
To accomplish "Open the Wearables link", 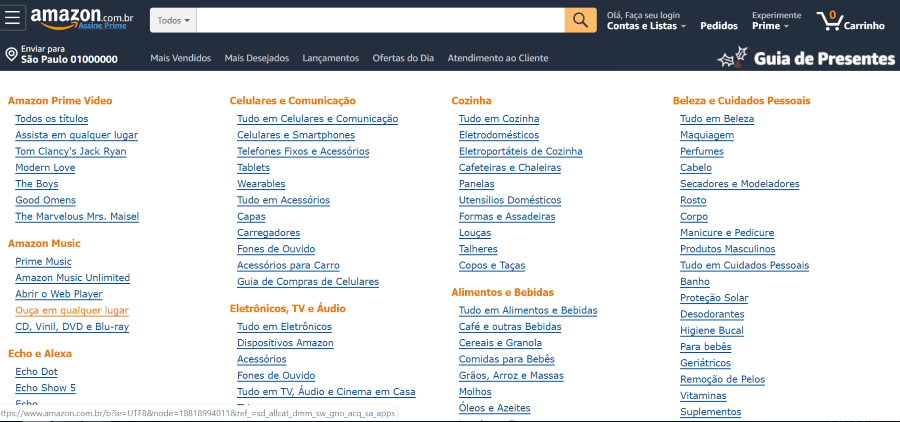I will (261, 184).
